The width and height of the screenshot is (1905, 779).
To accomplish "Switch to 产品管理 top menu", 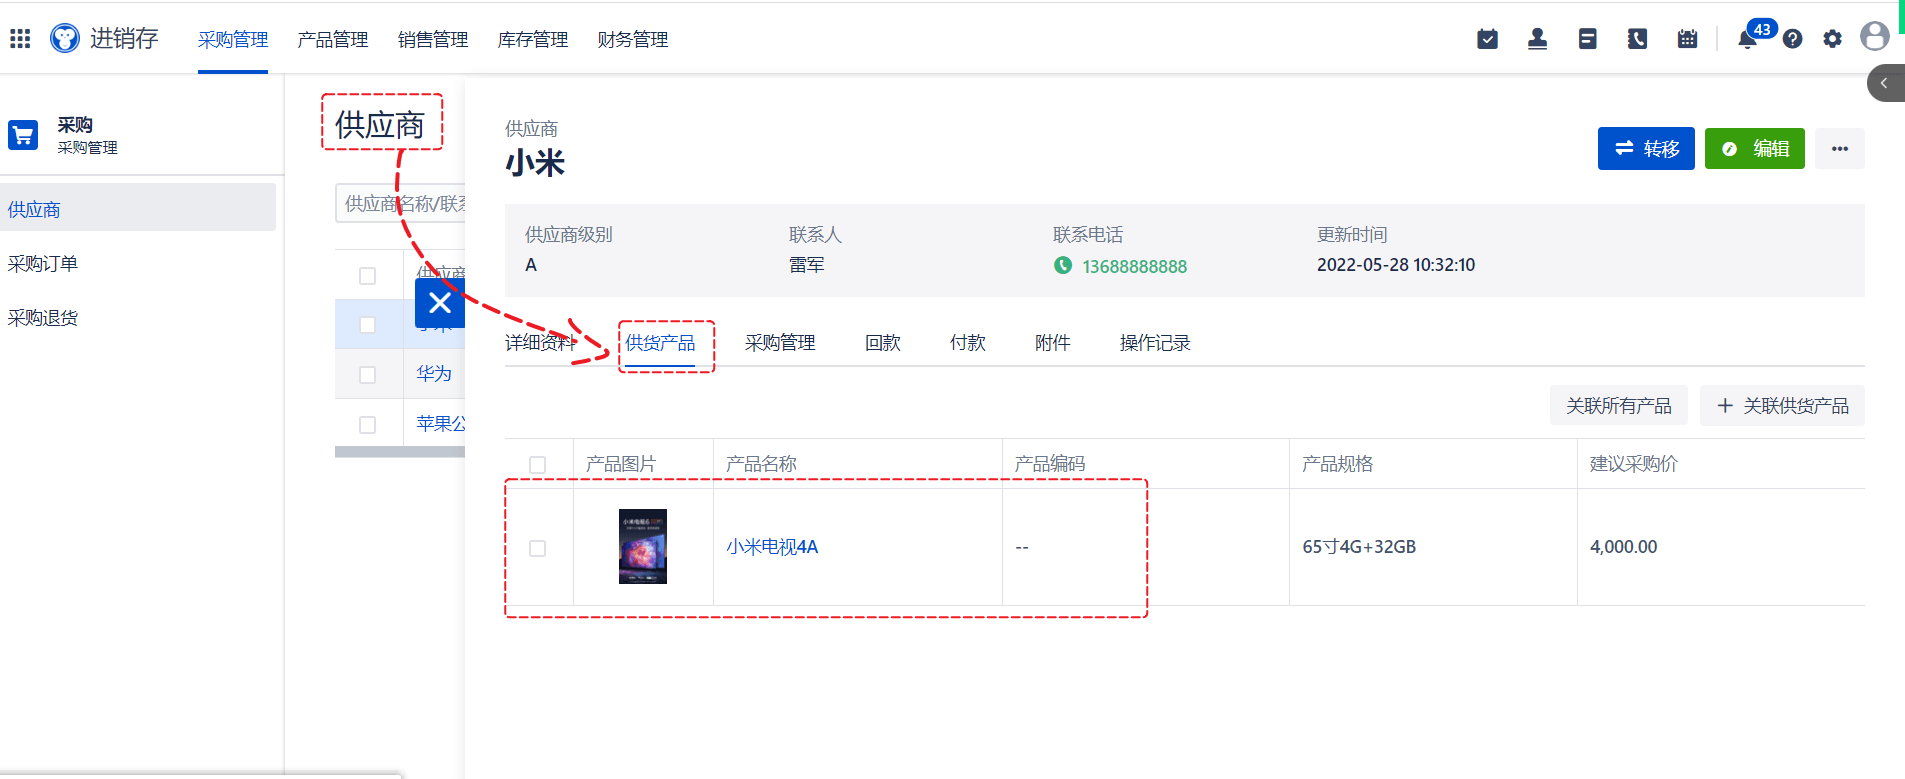I will [333, 39].
